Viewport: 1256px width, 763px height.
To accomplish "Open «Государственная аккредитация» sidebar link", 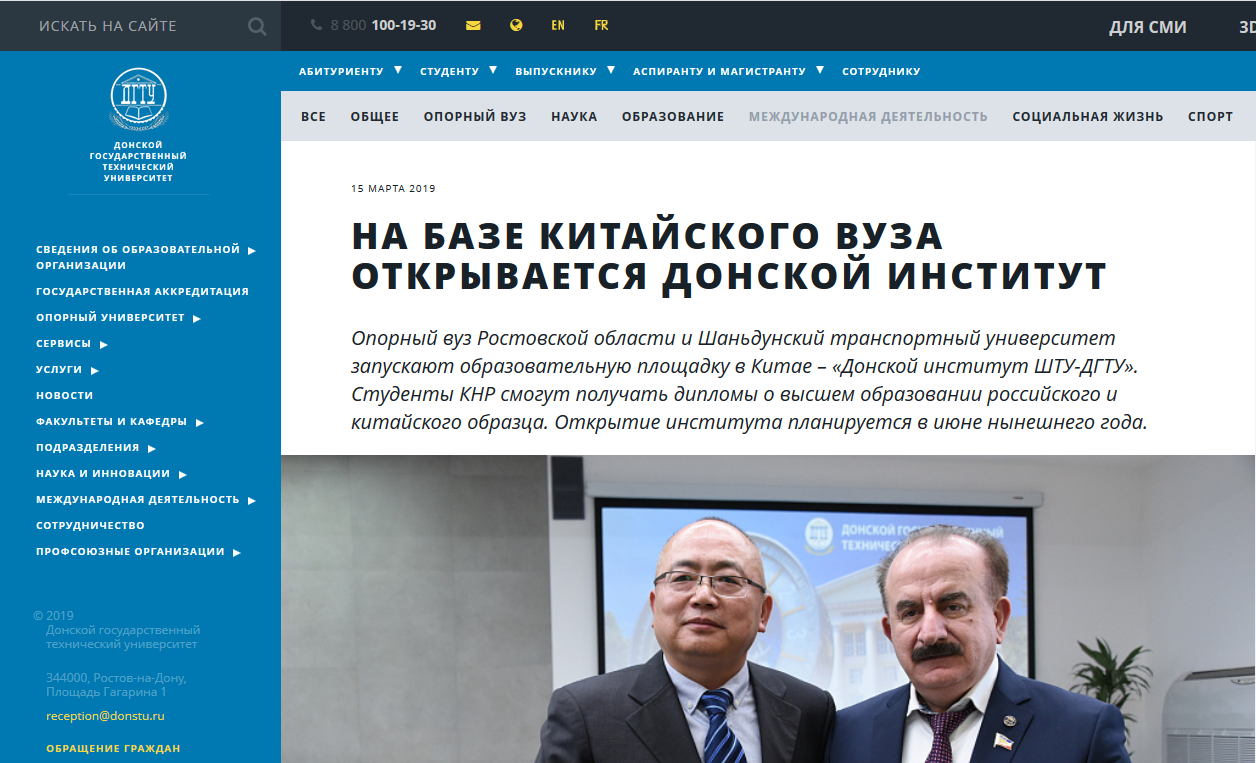I will [x=142, y=292].
